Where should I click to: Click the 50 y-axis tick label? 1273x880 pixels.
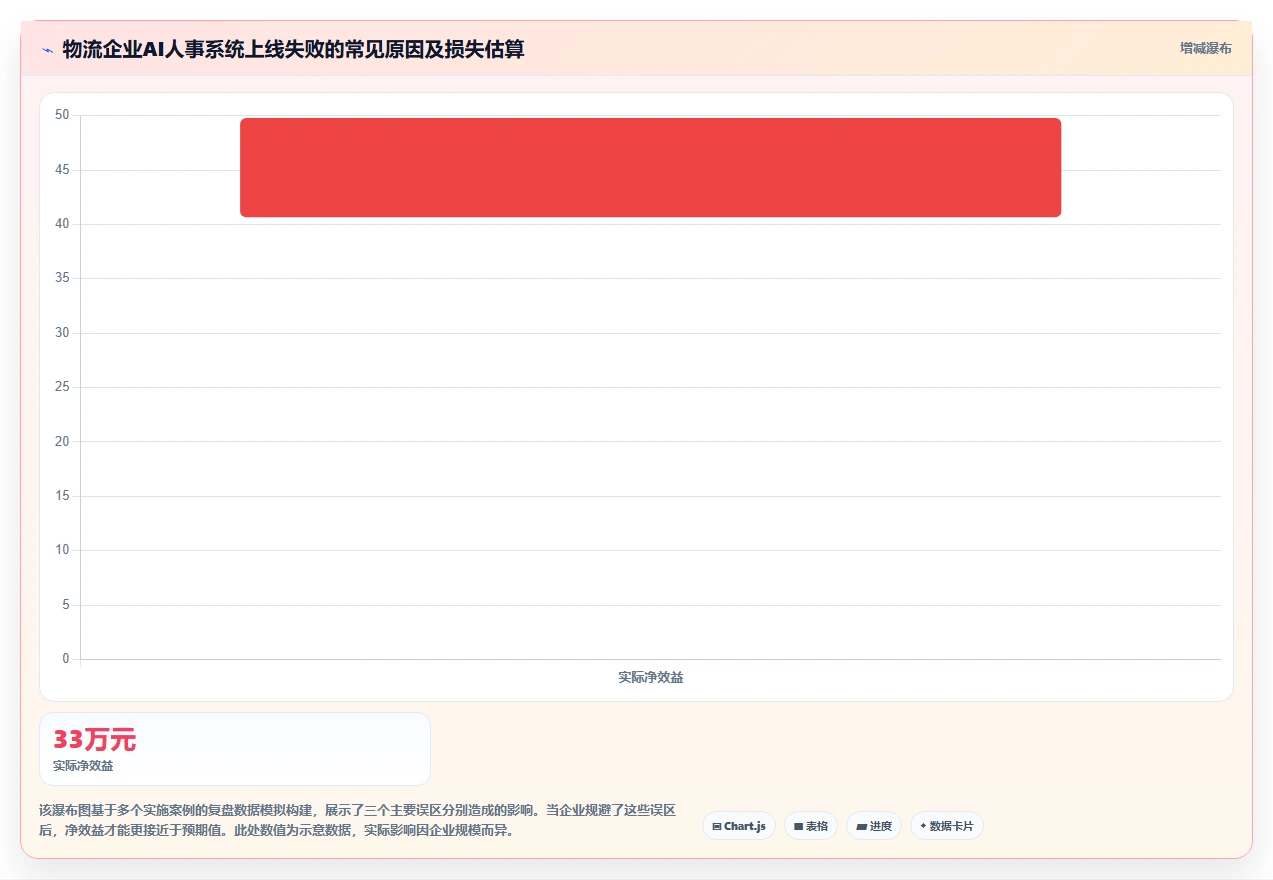click(62, 115)
